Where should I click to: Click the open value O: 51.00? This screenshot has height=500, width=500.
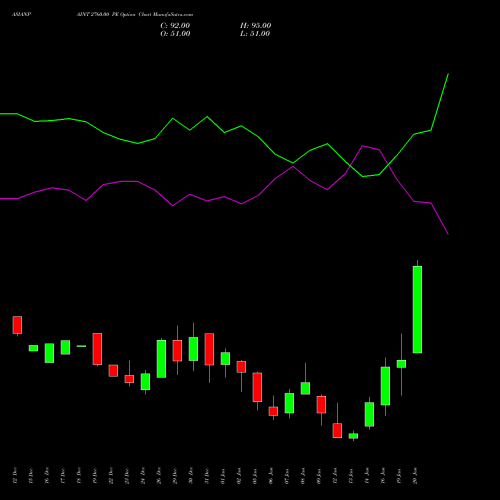pos(175,34)
